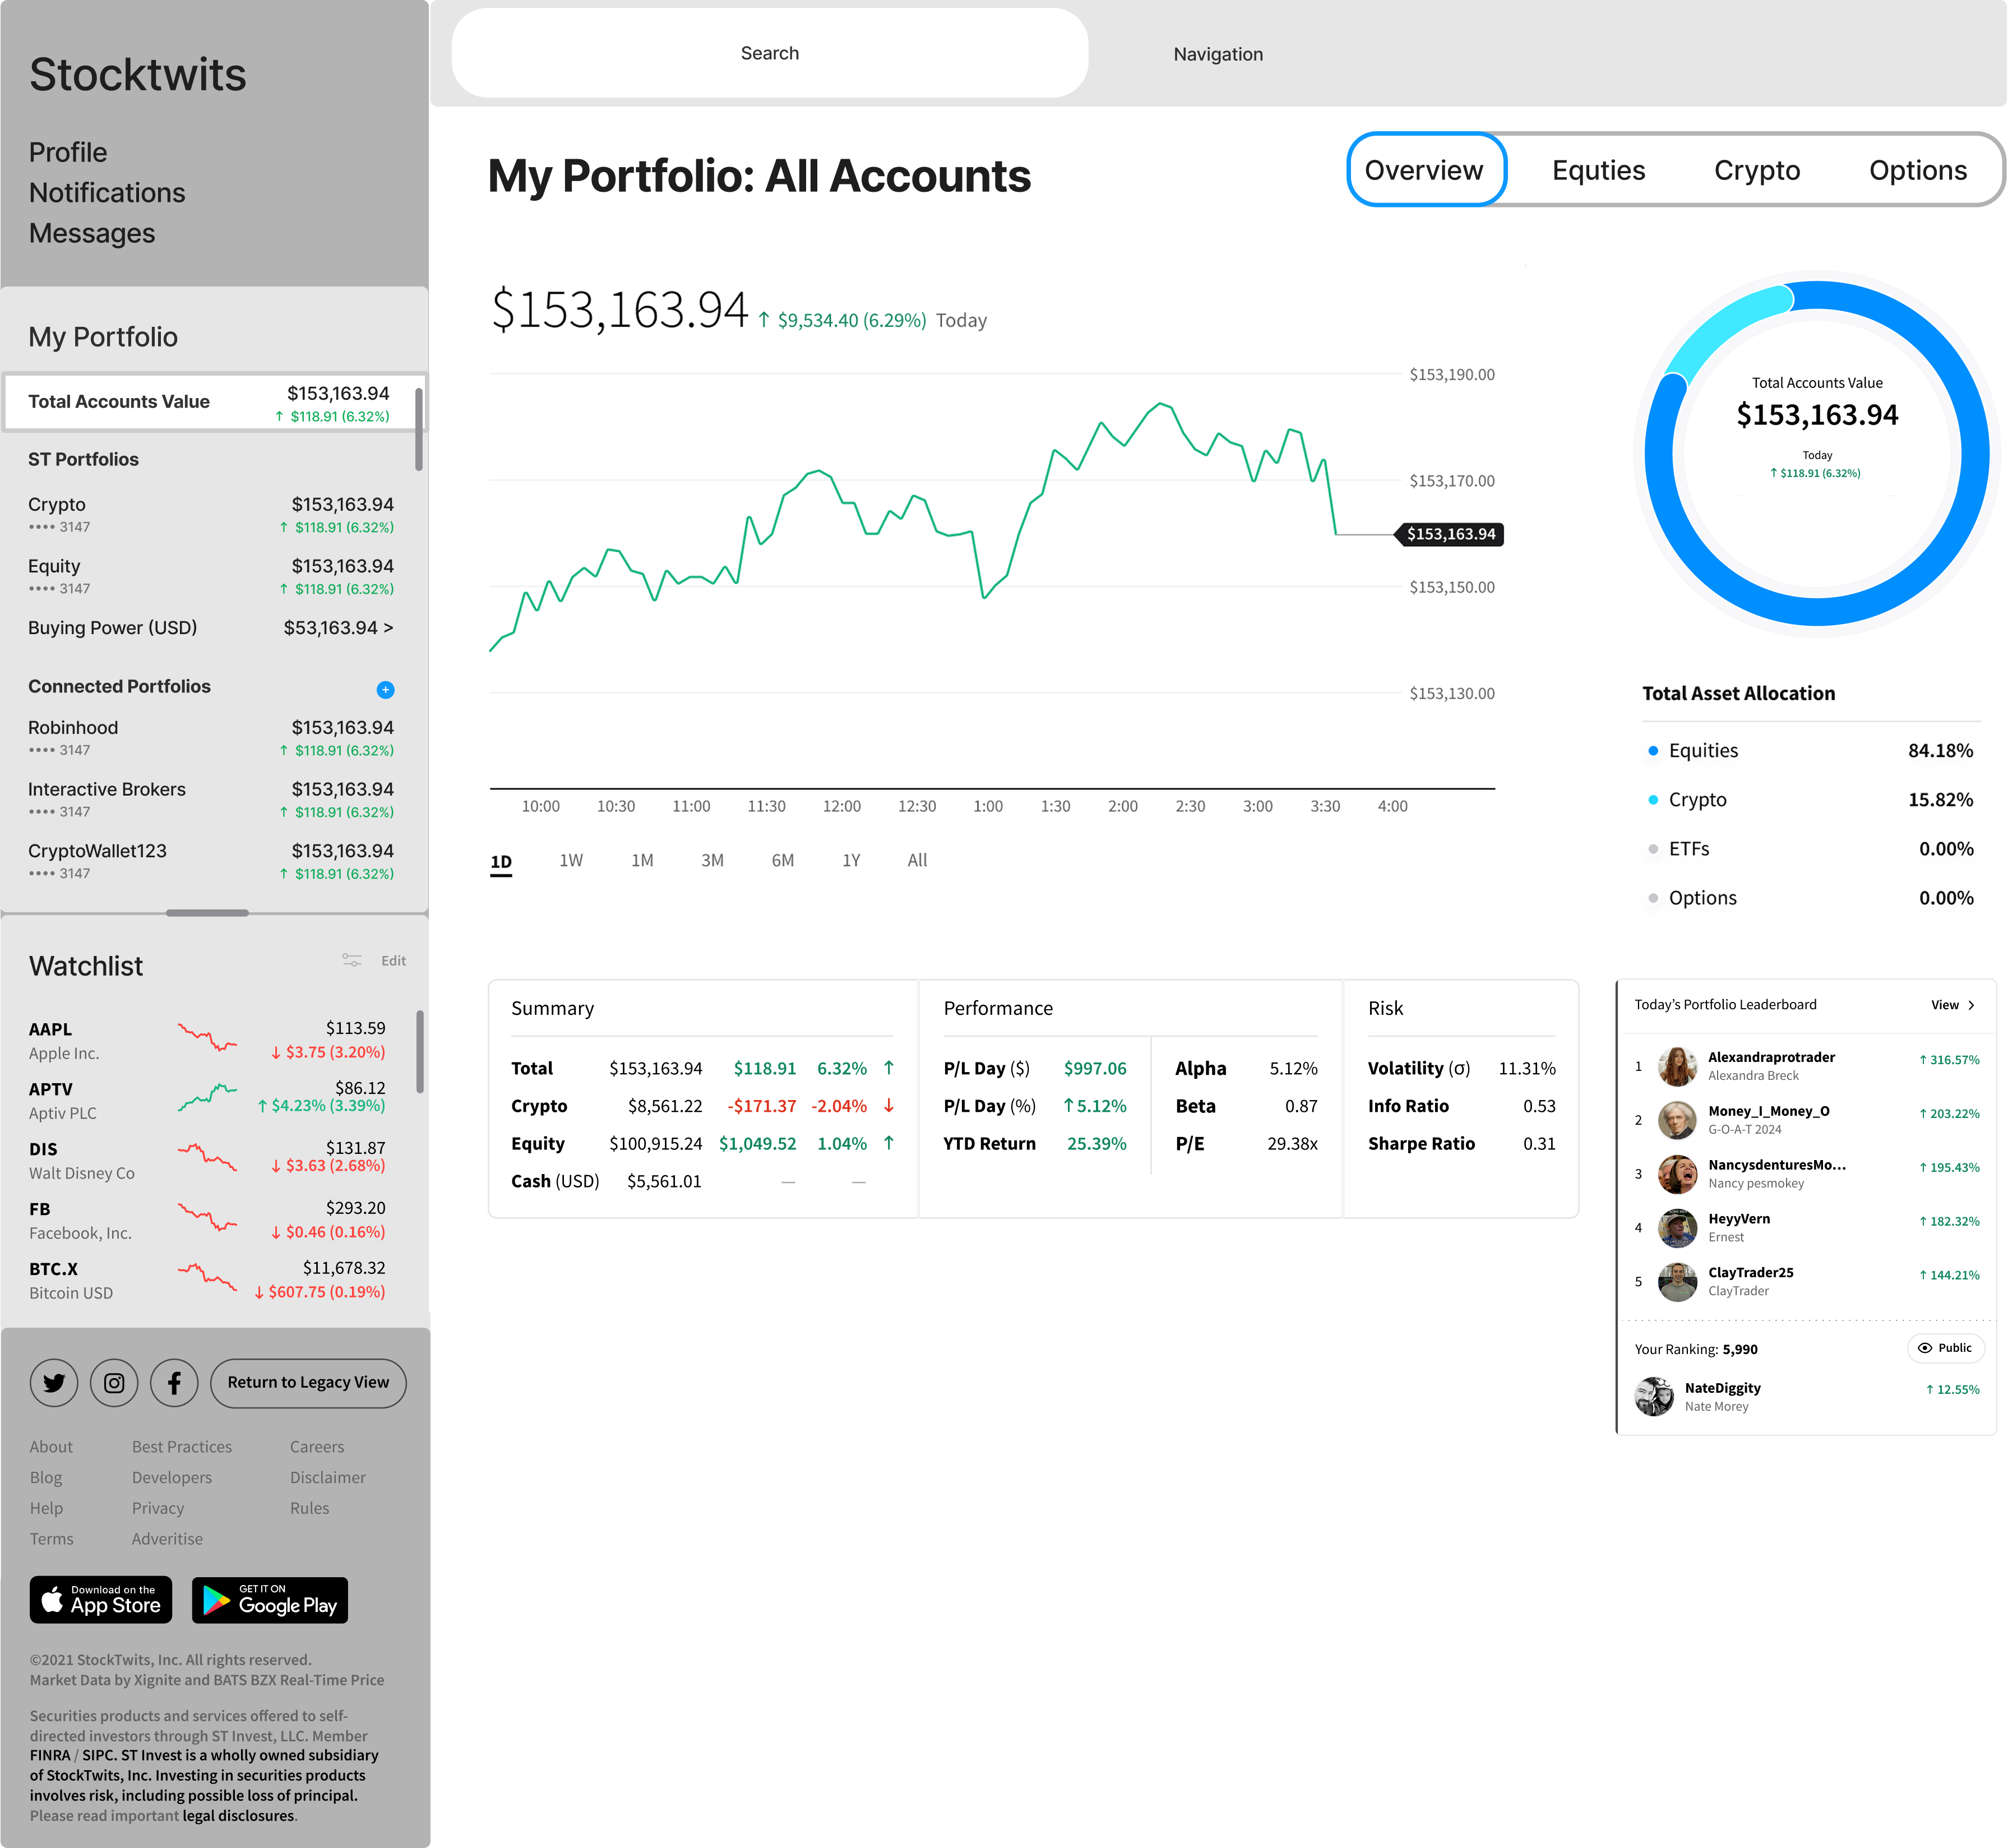The image size is (2008, 1848).
Task: Click the Facebook icon
Action: [x=173, y=1382]
